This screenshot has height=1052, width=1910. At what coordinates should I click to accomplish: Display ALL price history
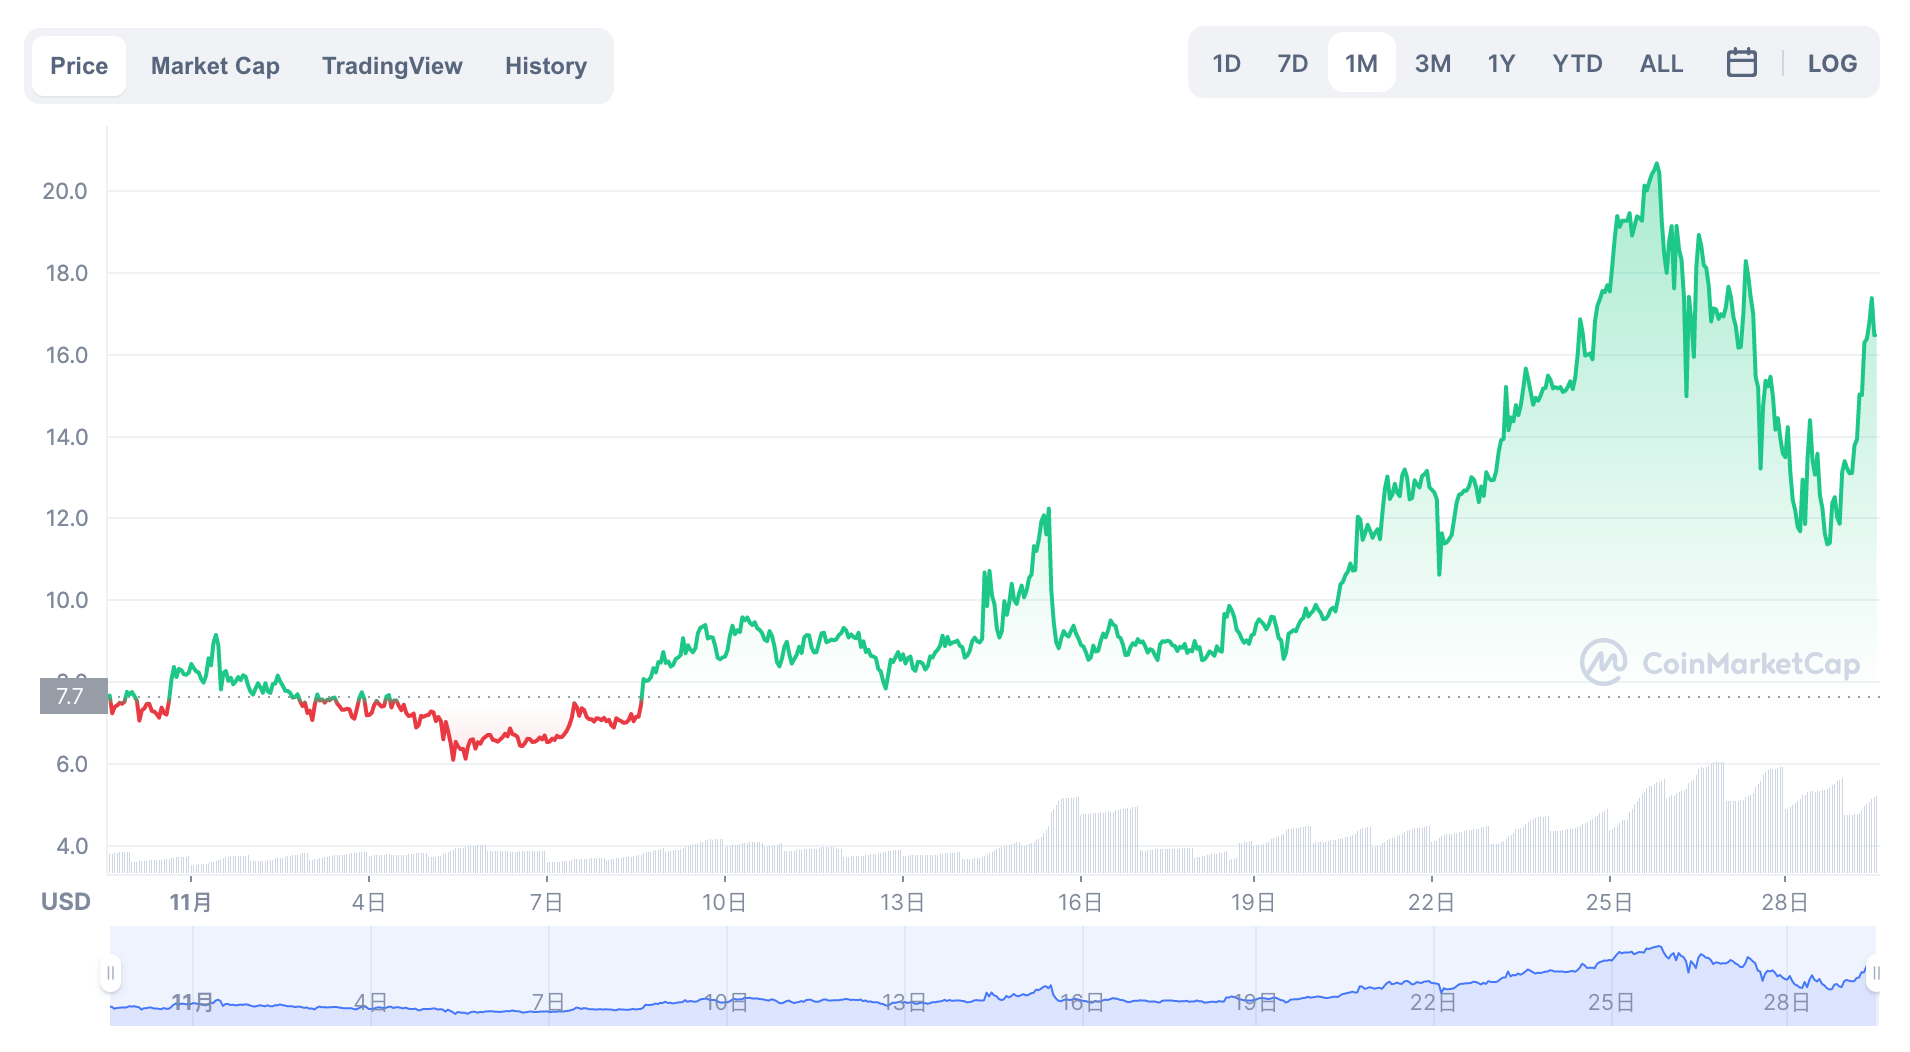1661,63
